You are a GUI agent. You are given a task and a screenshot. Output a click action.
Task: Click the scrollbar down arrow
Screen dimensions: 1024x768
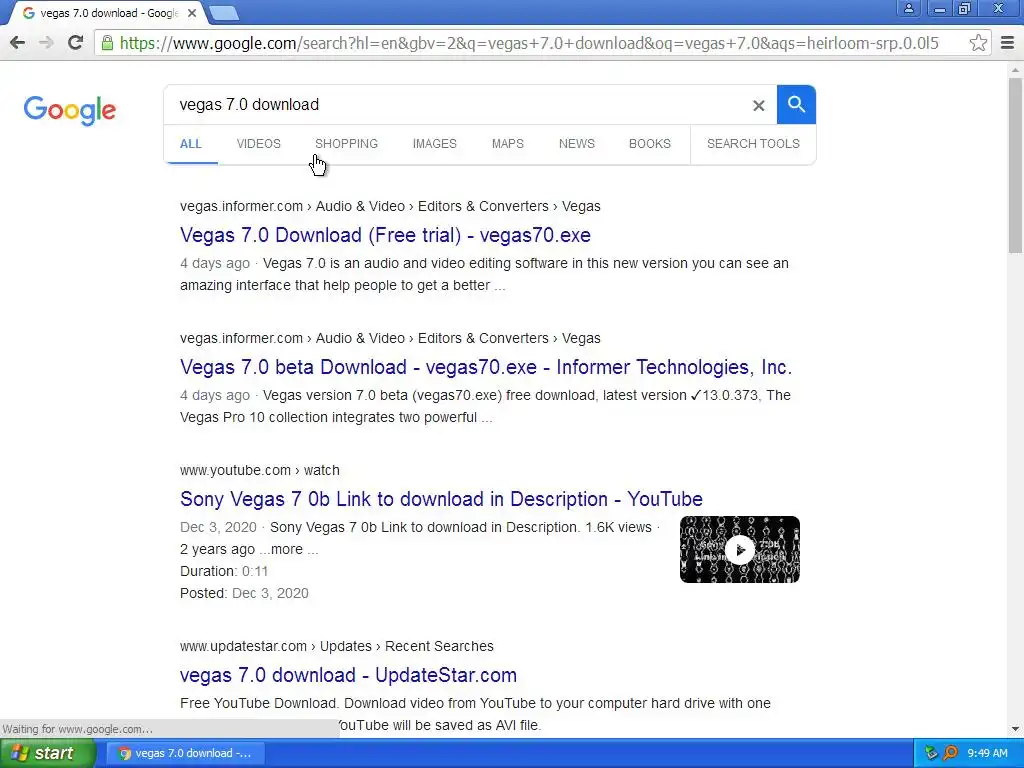pyautogui.click(x=1015, y=729)
